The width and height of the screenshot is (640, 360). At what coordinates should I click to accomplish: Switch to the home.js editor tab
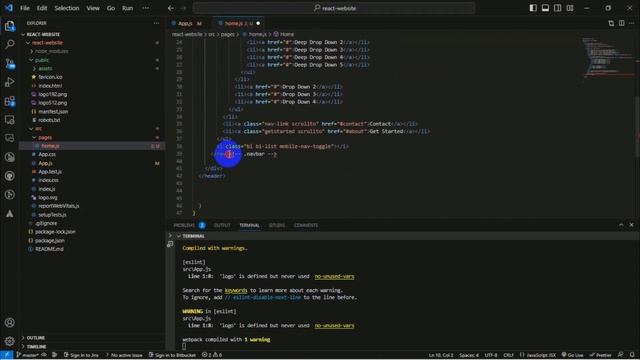click(x=239, y=23)
